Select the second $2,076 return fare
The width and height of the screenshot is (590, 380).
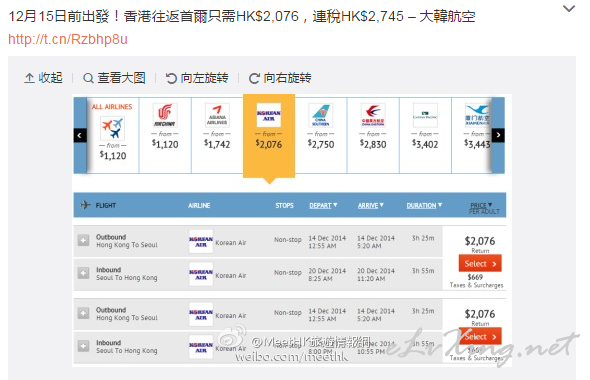pos(480,336)
